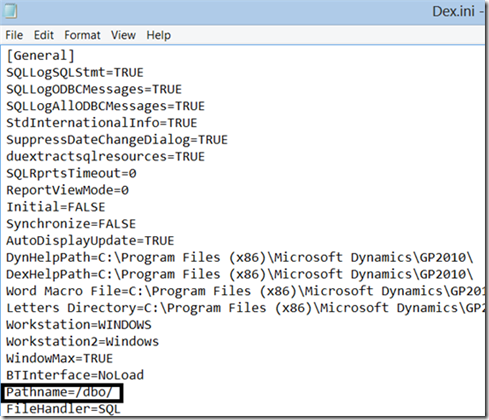This screenshot has height=420, width=489.
Task: Click the DexHelpPath line
Action: click(x=240, y=274)
